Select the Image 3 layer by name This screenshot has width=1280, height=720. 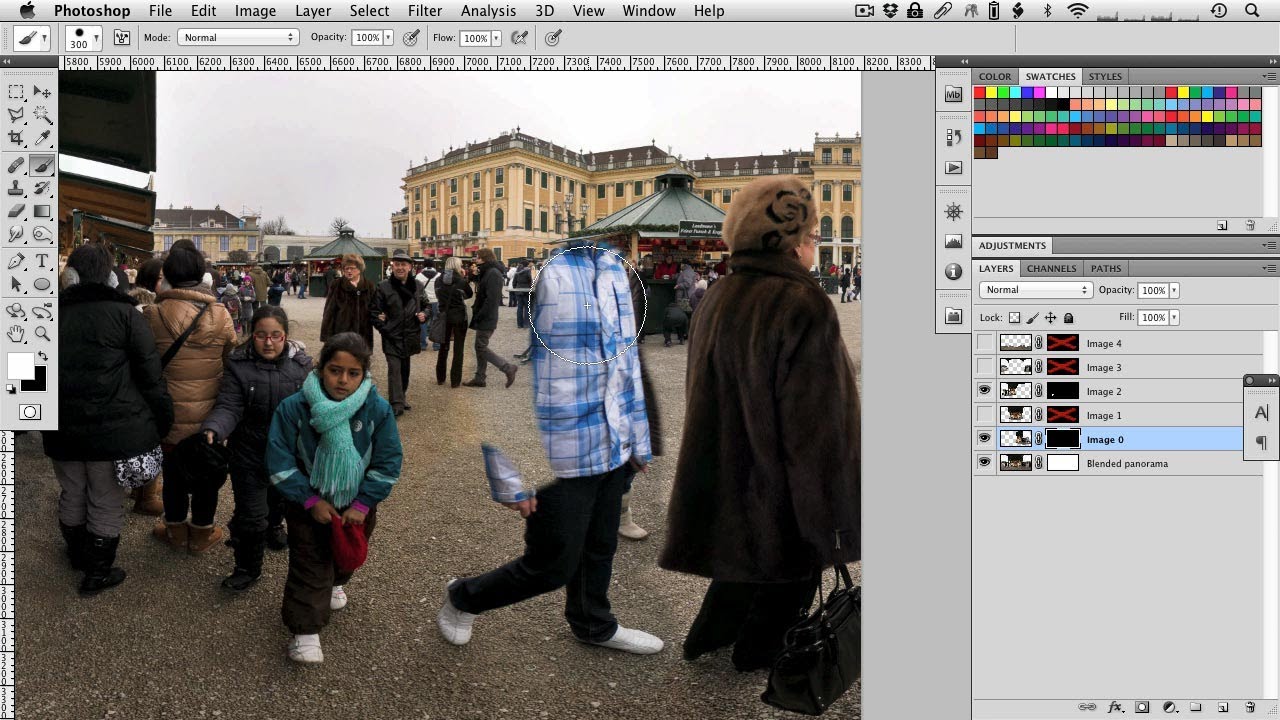[1104, 367]
